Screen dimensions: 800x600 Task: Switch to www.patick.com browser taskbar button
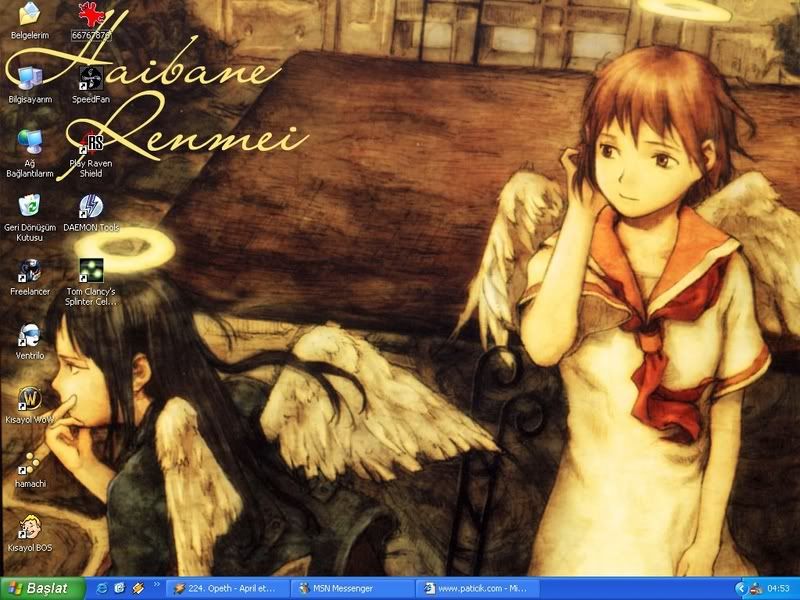[x=478, y=588]
